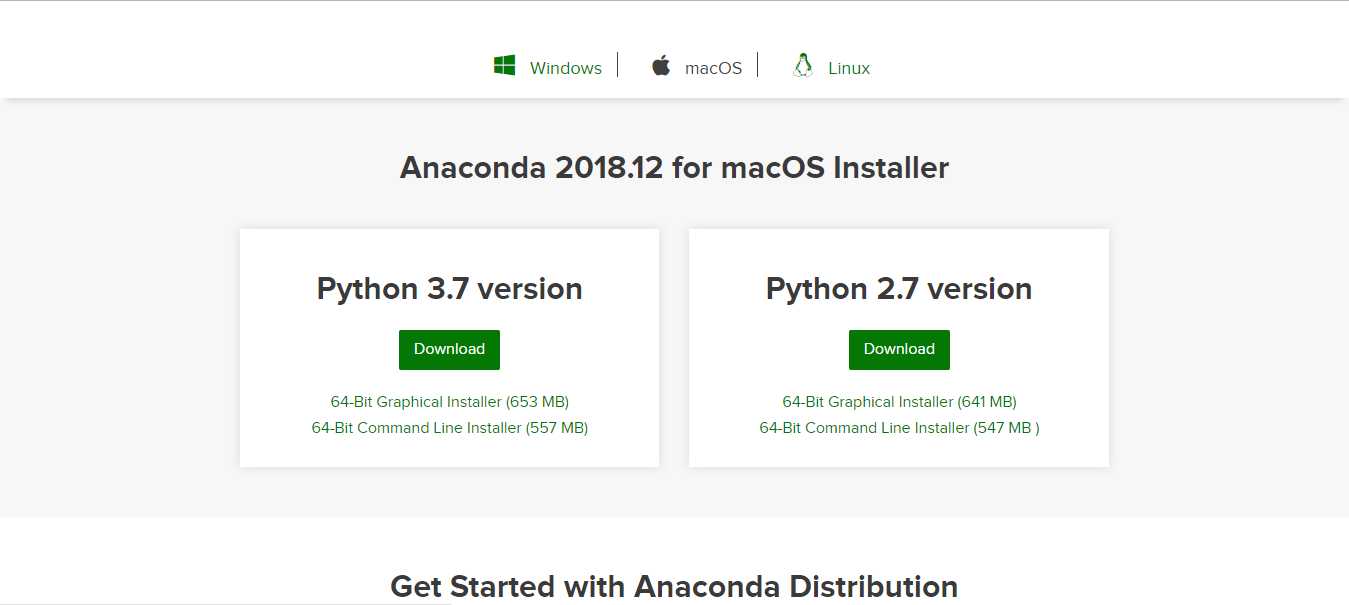The width and height of the screenshot is (1349, 605).
Task: Click the Python 2.7 version heading
Action: click(x=899, y=289)
